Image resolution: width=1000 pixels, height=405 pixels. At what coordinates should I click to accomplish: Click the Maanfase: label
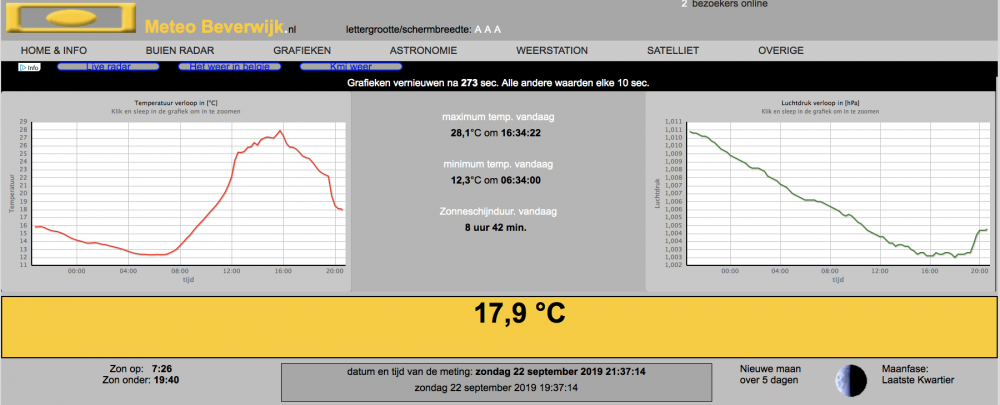coord(903,369)
